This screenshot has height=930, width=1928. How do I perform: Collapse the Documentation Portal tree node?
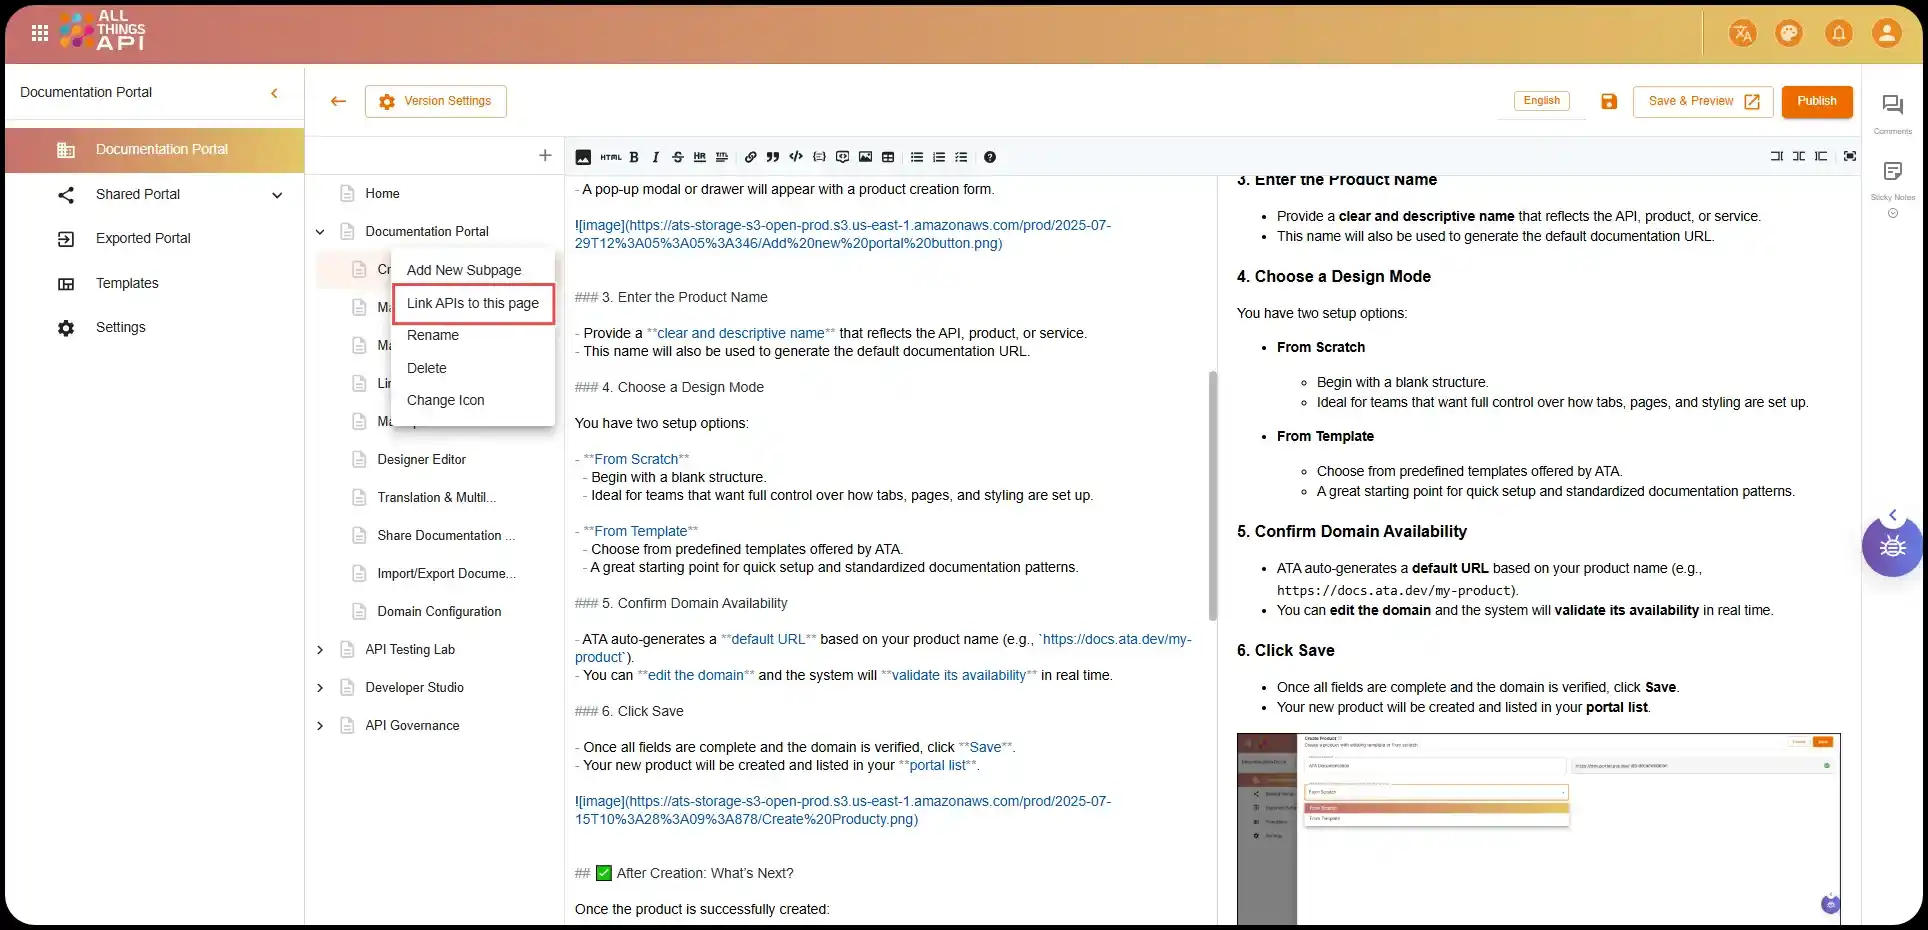pyautogui.click(x=320, y=232)
